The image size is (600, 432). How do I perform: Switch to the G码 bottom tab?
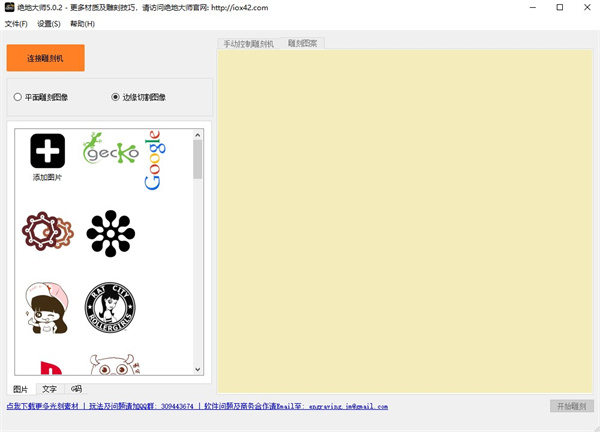tap(76, 389)
